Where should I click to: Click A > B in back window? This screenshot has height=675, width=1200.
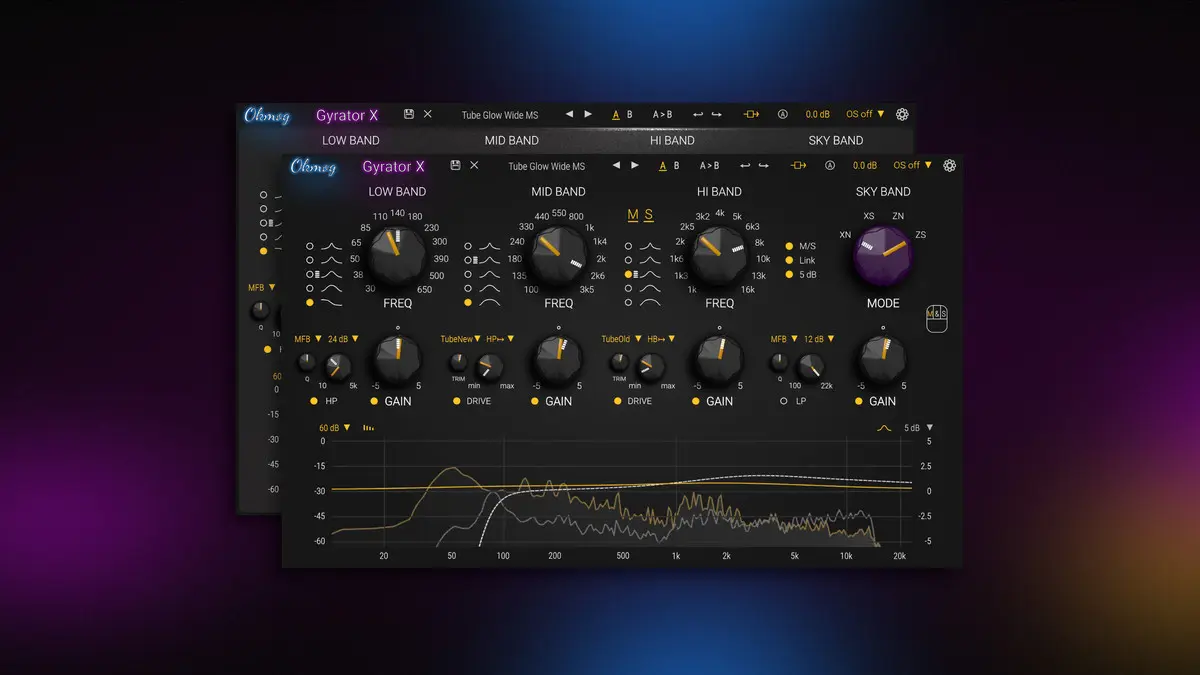662,114
